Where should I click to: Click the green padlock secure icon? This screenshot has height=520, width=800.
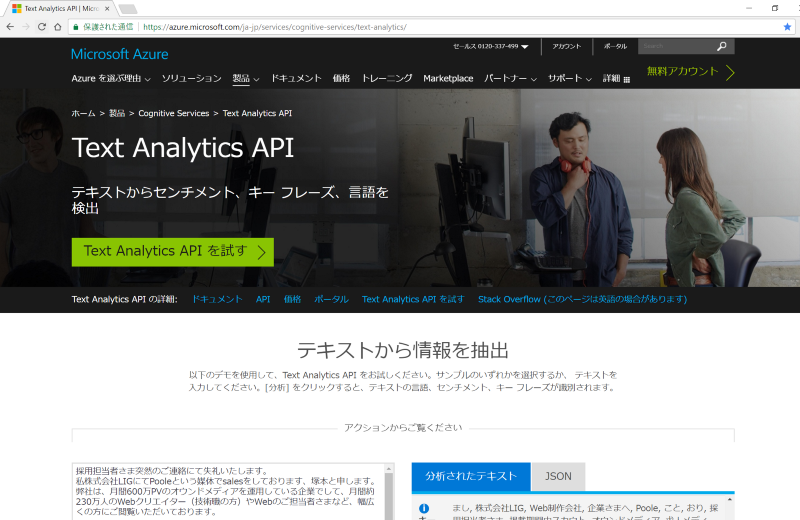point(78,27)
